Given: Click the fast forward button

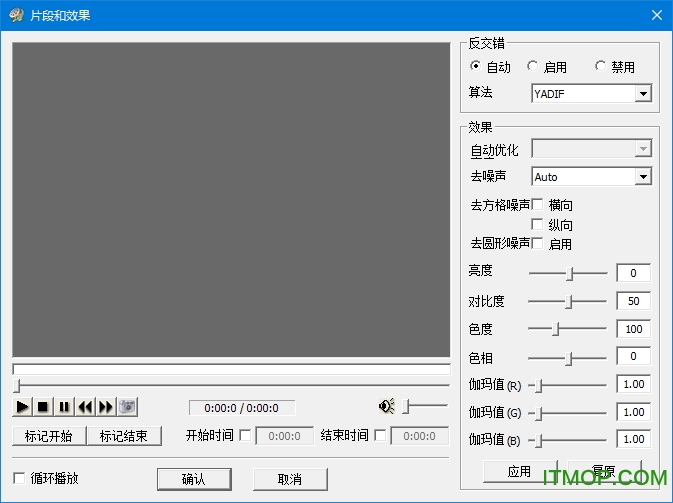Looking at the screenshot, I should tap(106, 406).
